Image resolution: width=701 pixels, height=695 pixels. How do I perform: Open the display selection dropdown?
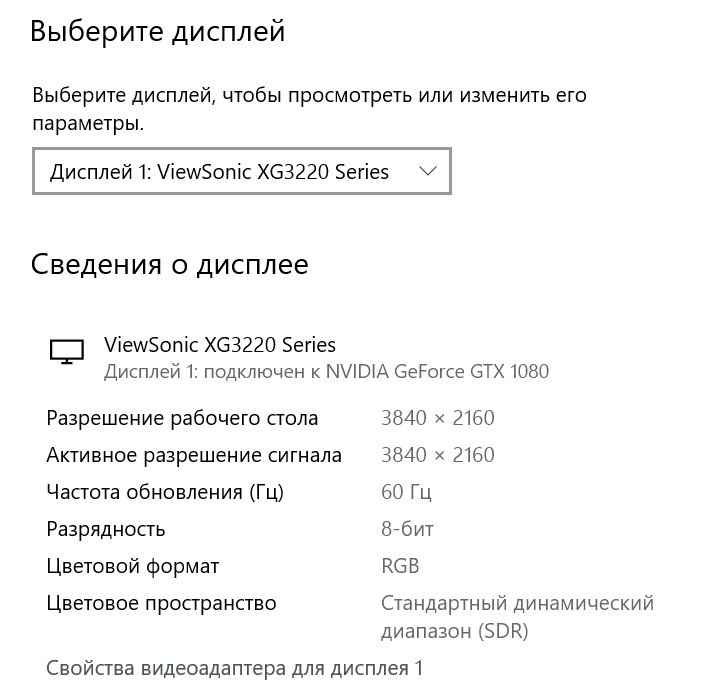242,171
